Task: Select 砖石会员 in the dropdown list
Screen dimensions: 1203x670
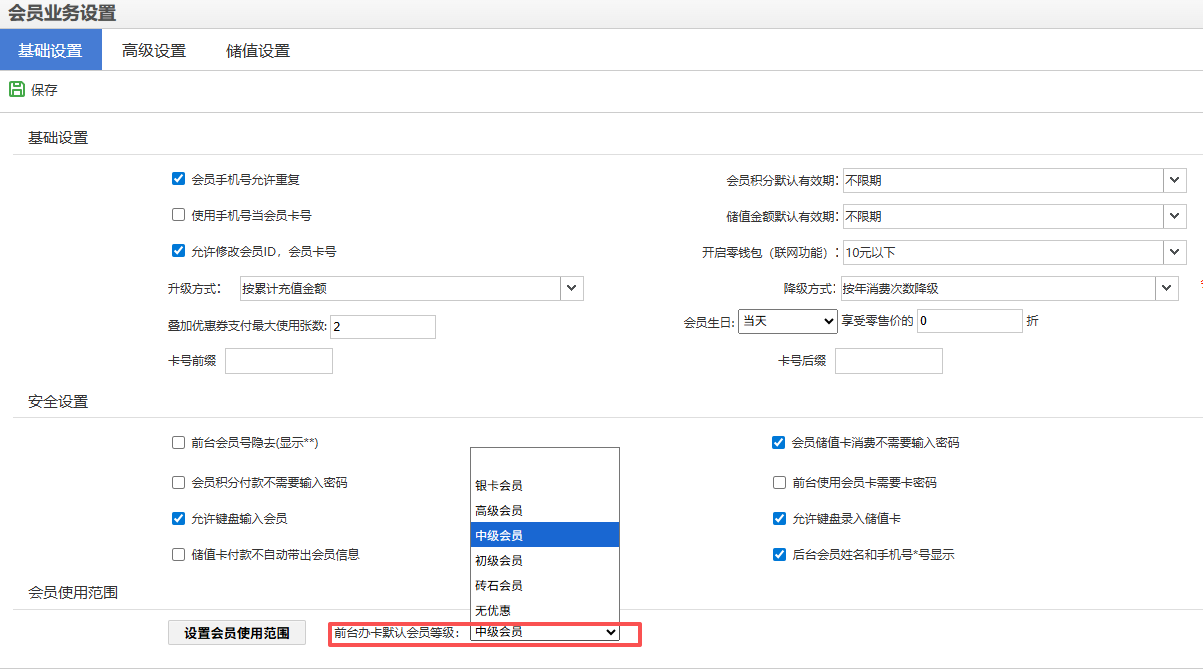Action: (x=499, y=585)
